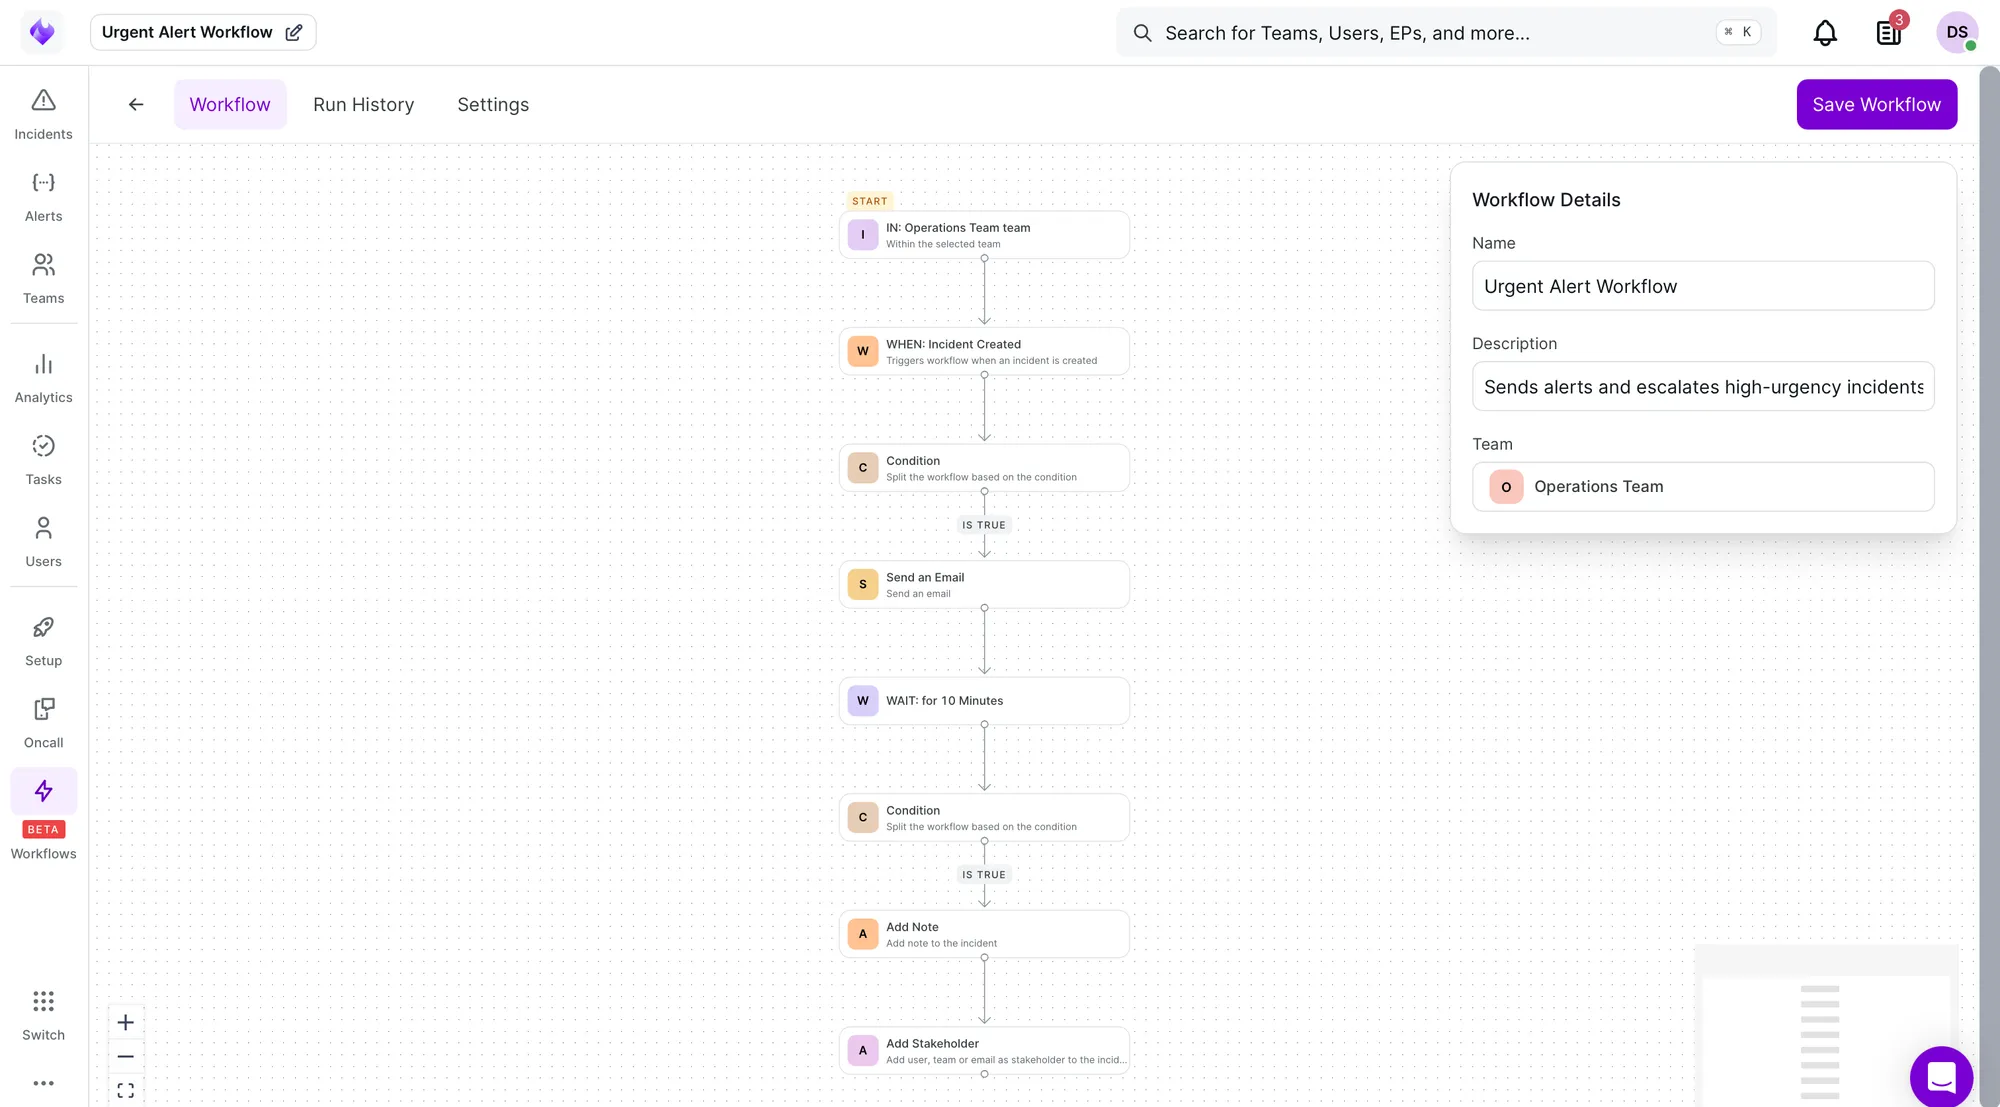Edit the workflow Name field

click(x=1702, y=286)
